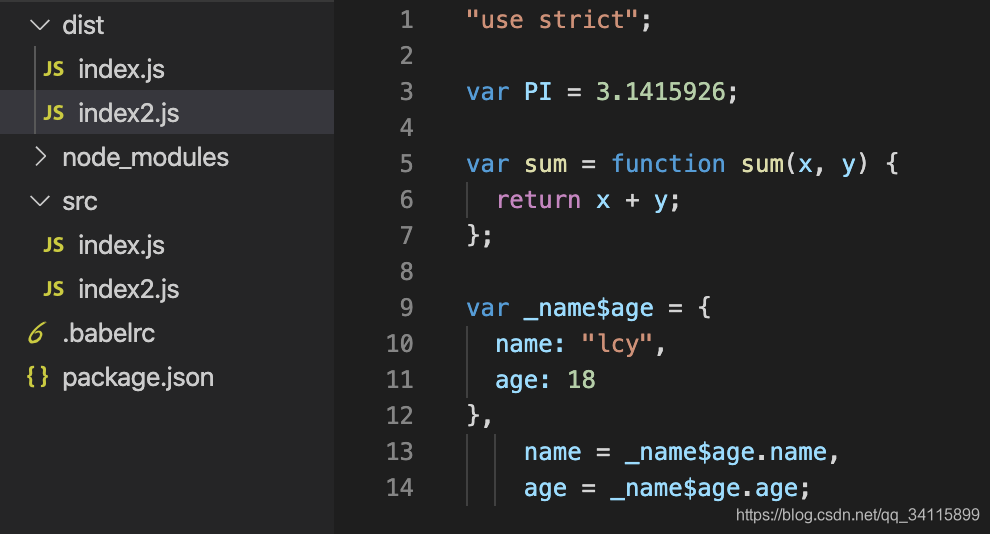Viewport: 990px width, 534px height.
Task: Select the node_modules folder label
Action: [x=145, y=157]
